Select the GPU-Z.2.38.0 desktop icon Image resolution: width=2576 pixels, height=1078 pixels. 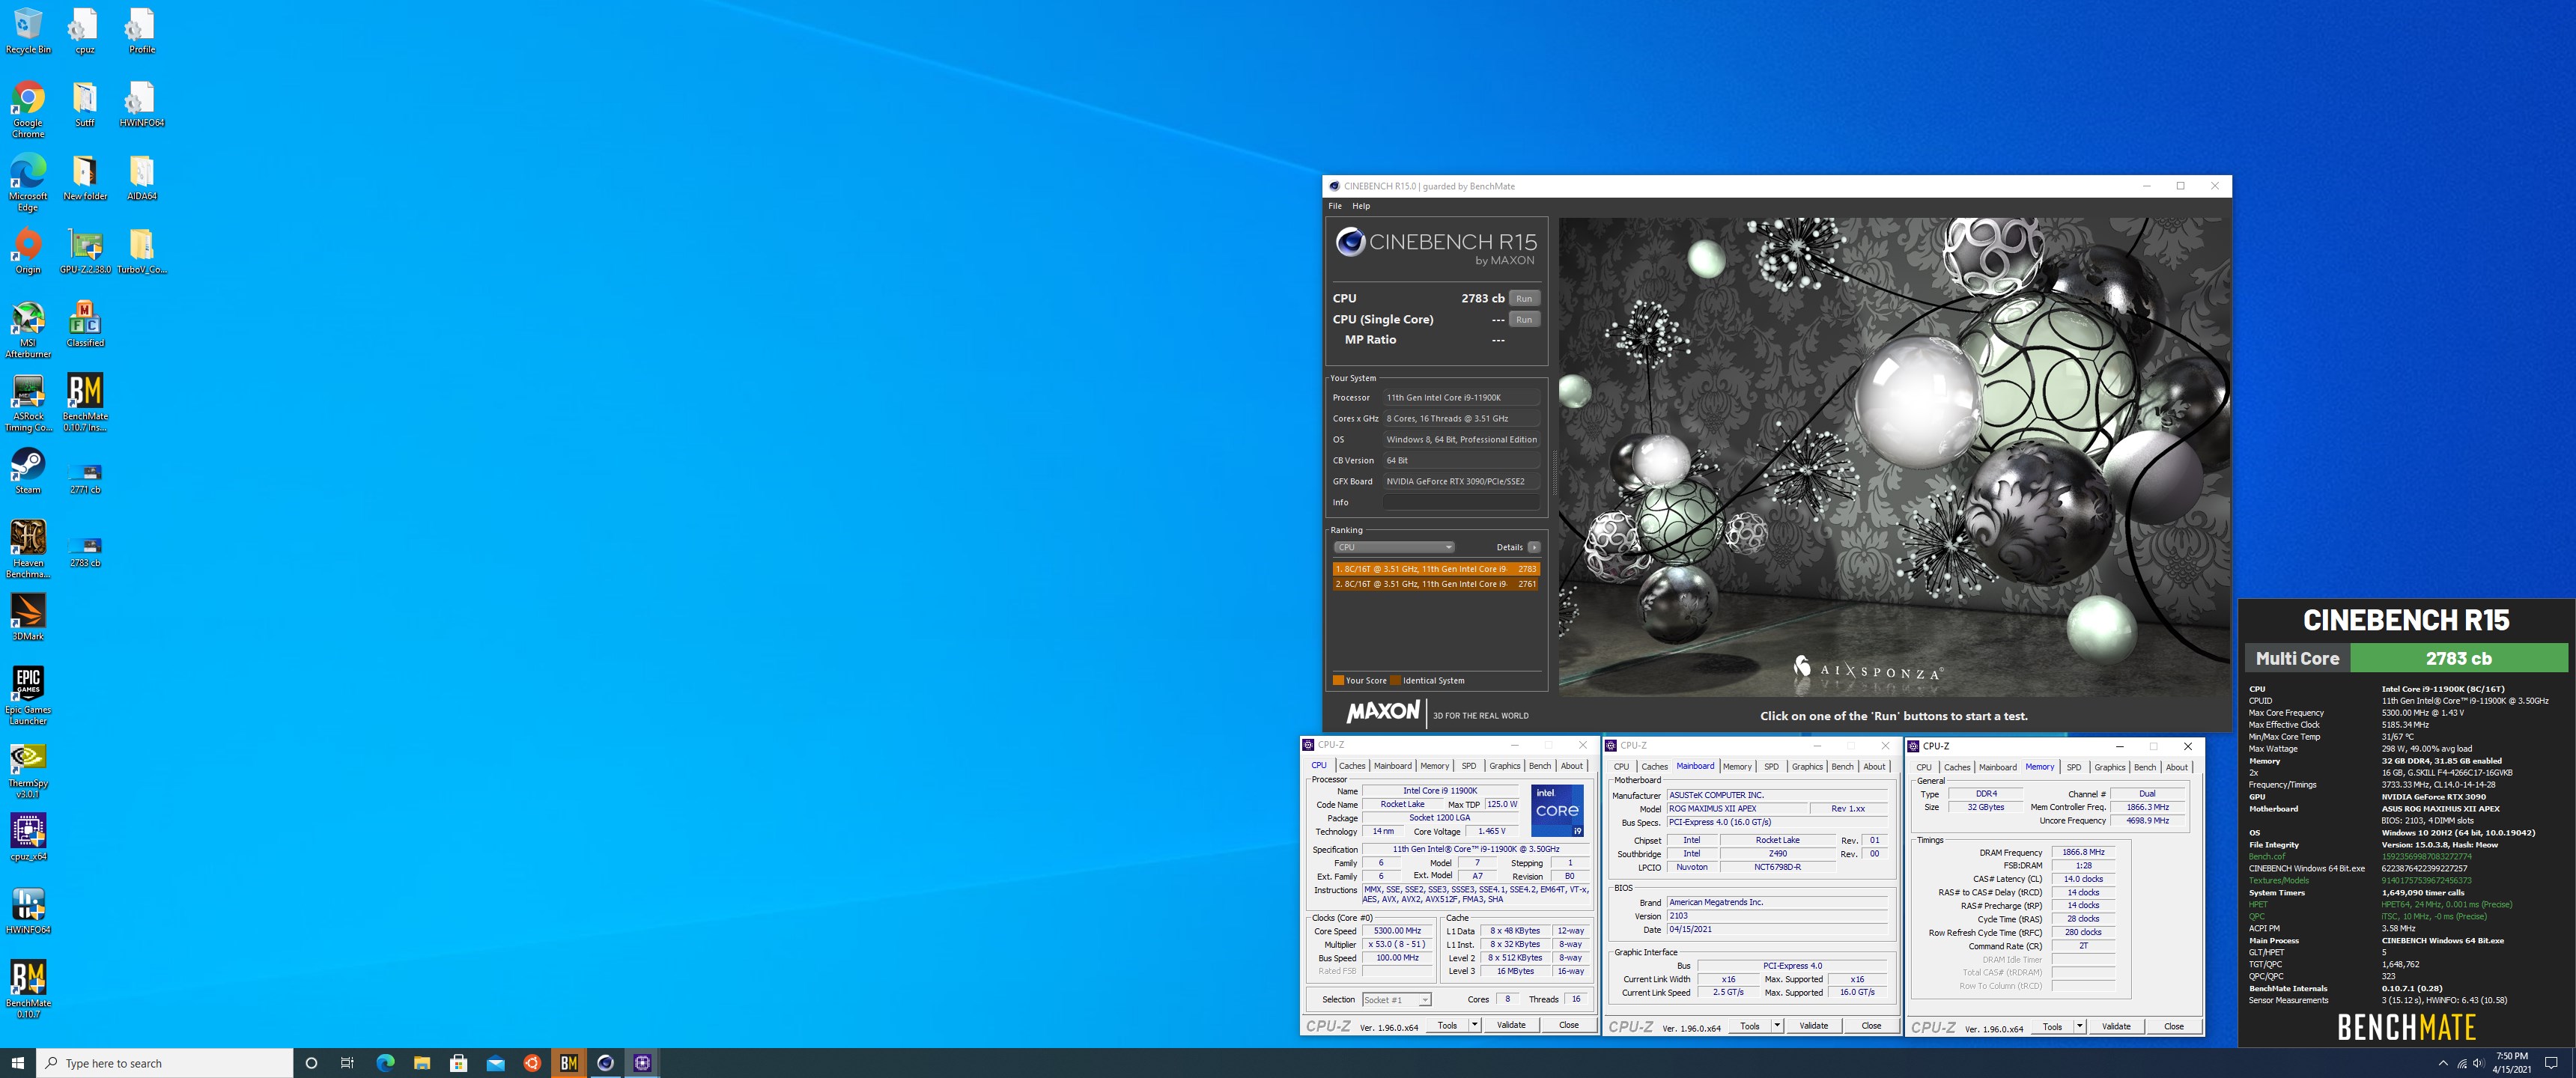click(85, 251)
